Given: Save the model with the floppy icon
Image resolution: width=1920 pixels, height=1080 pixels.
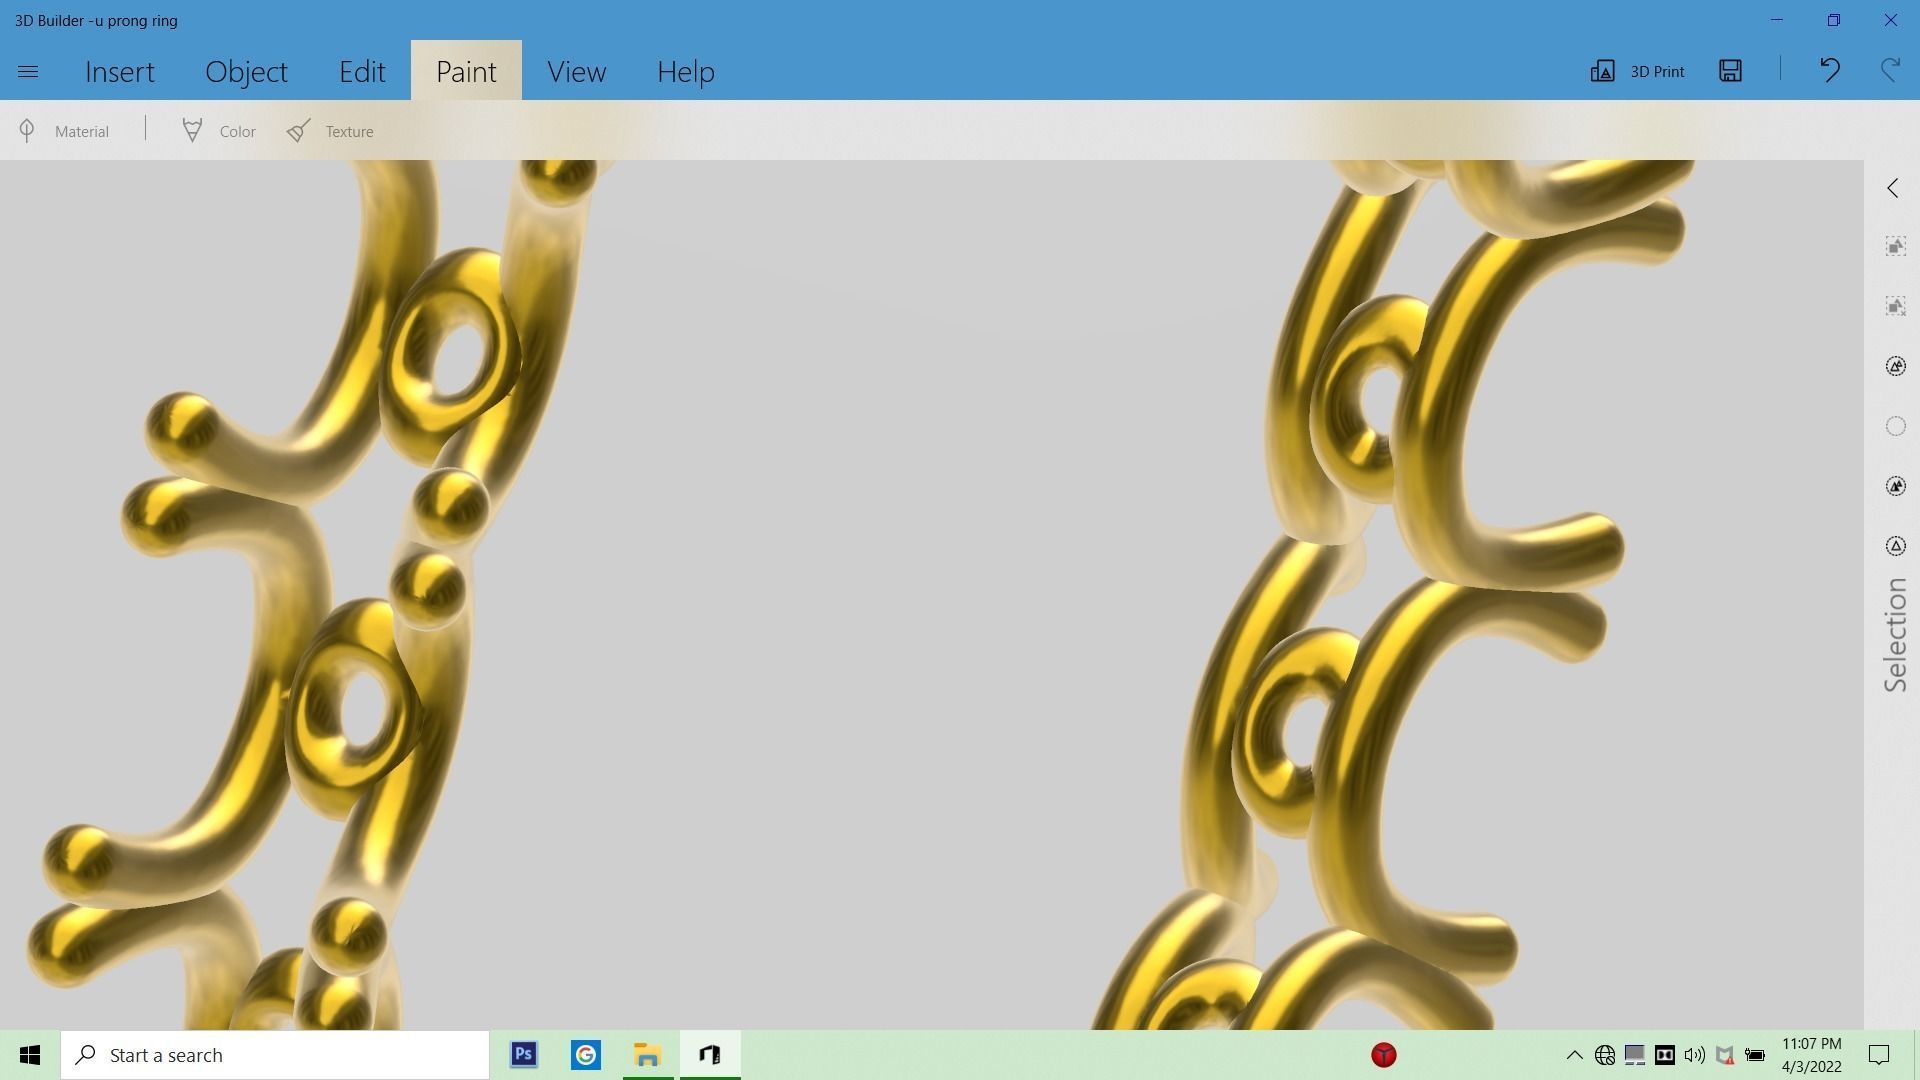Looking at the screenshot, I should (x=1731, y=71).
